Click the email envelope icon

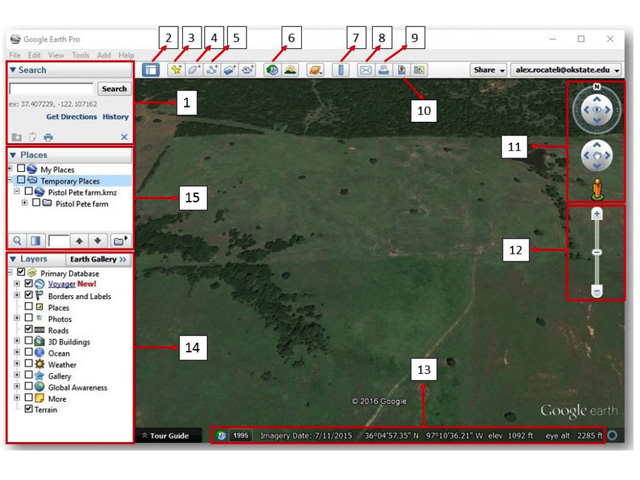pos(366,70)
